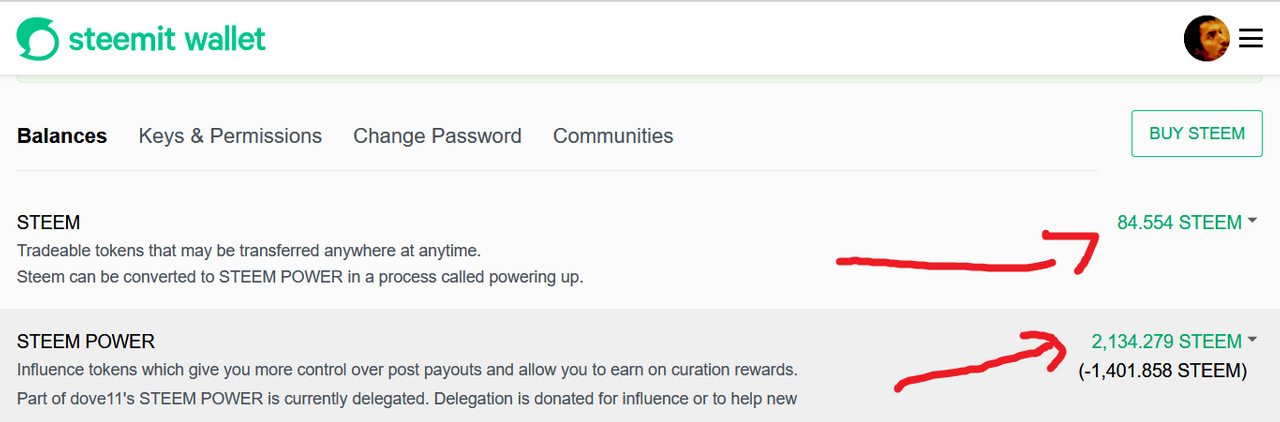
Task: Open the hamburger menu icon
Action: coord(1251,38)
